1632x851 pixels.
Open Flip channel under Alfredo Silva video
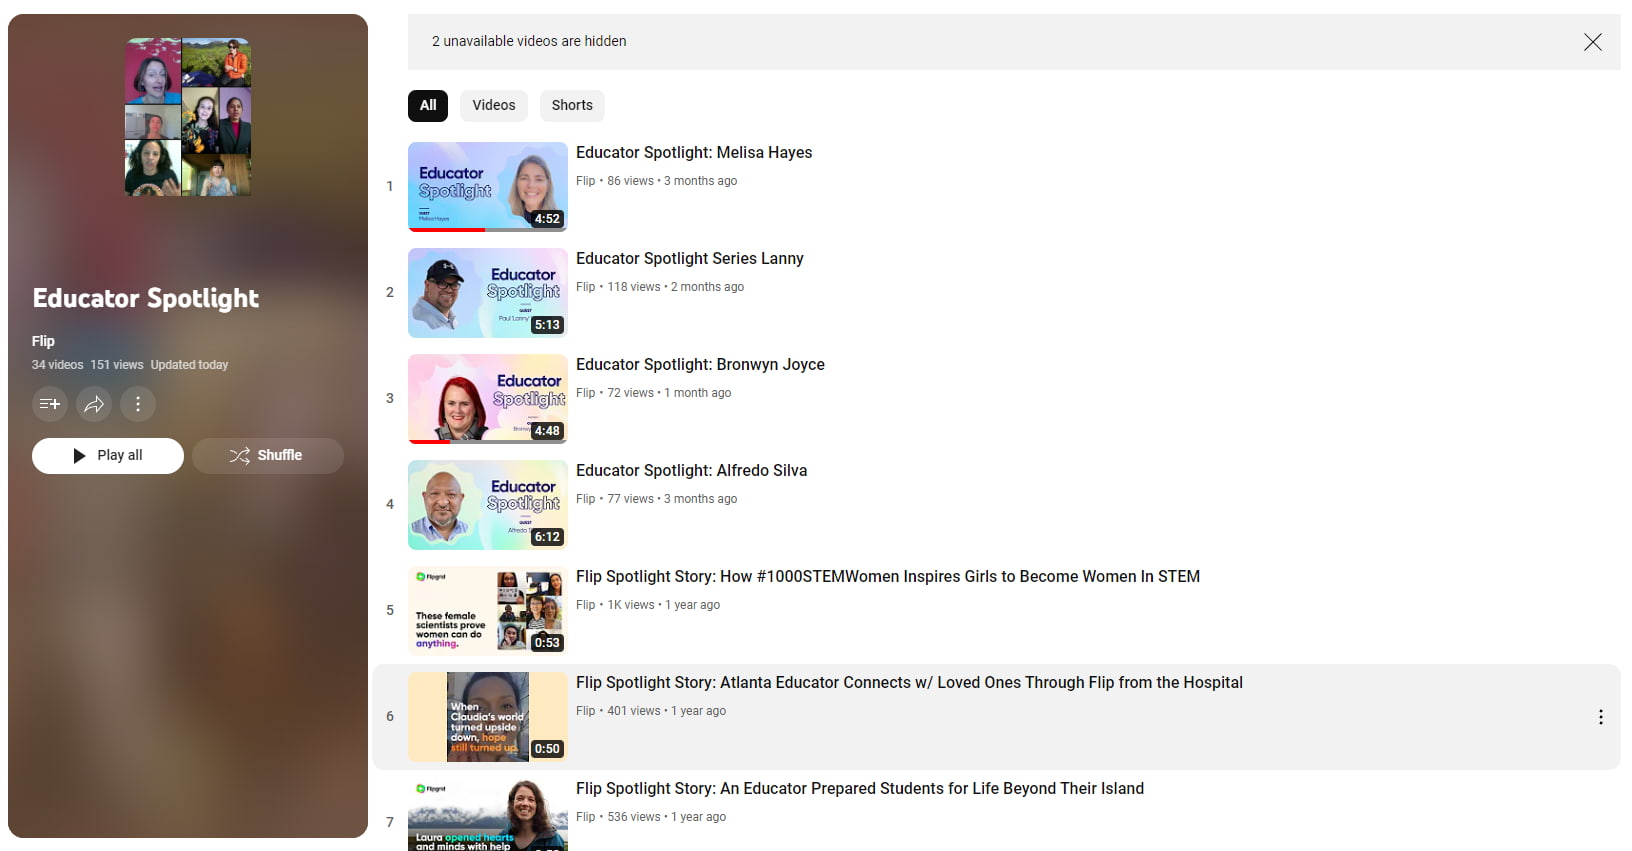click(585, 499)
